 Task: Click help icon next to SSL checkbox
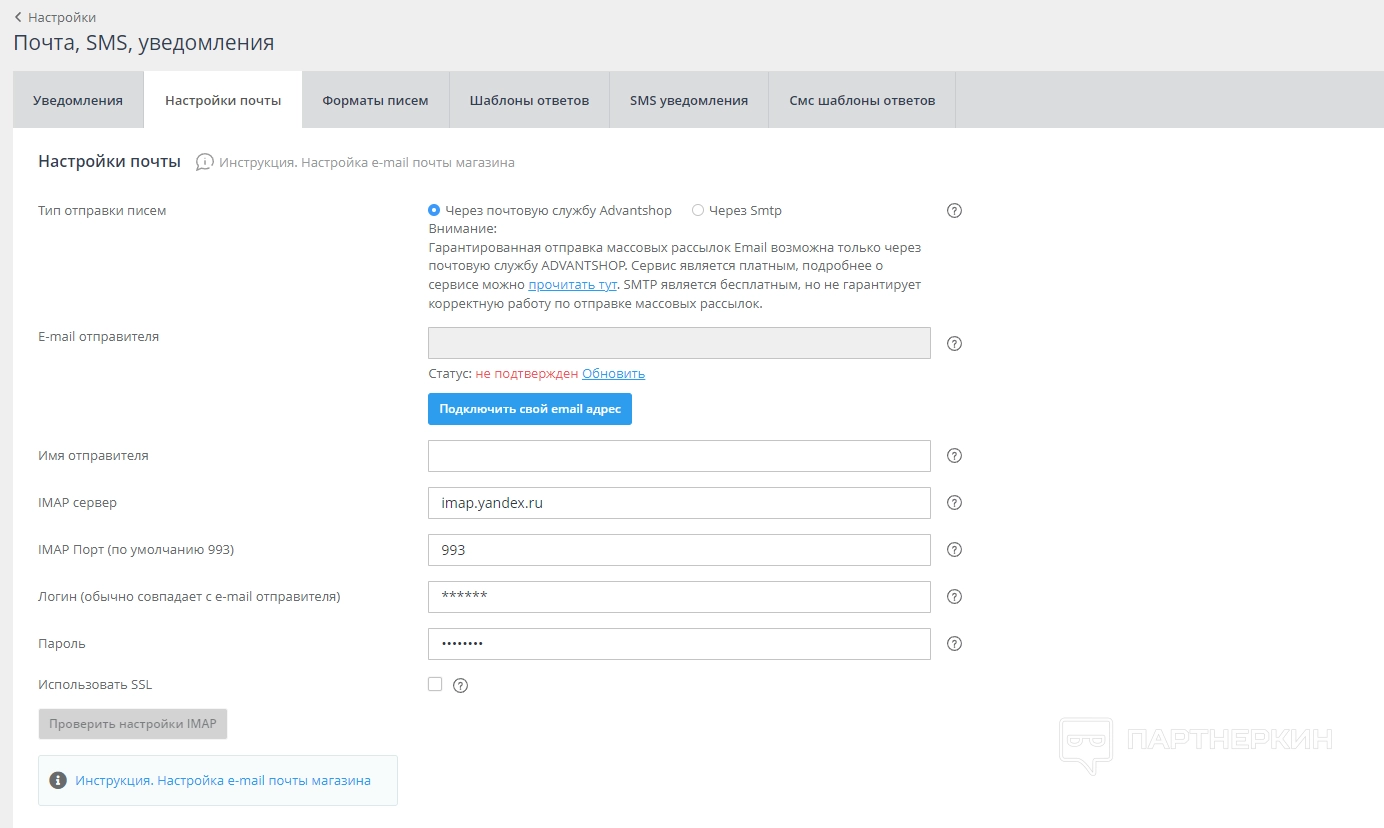(460, 686)
